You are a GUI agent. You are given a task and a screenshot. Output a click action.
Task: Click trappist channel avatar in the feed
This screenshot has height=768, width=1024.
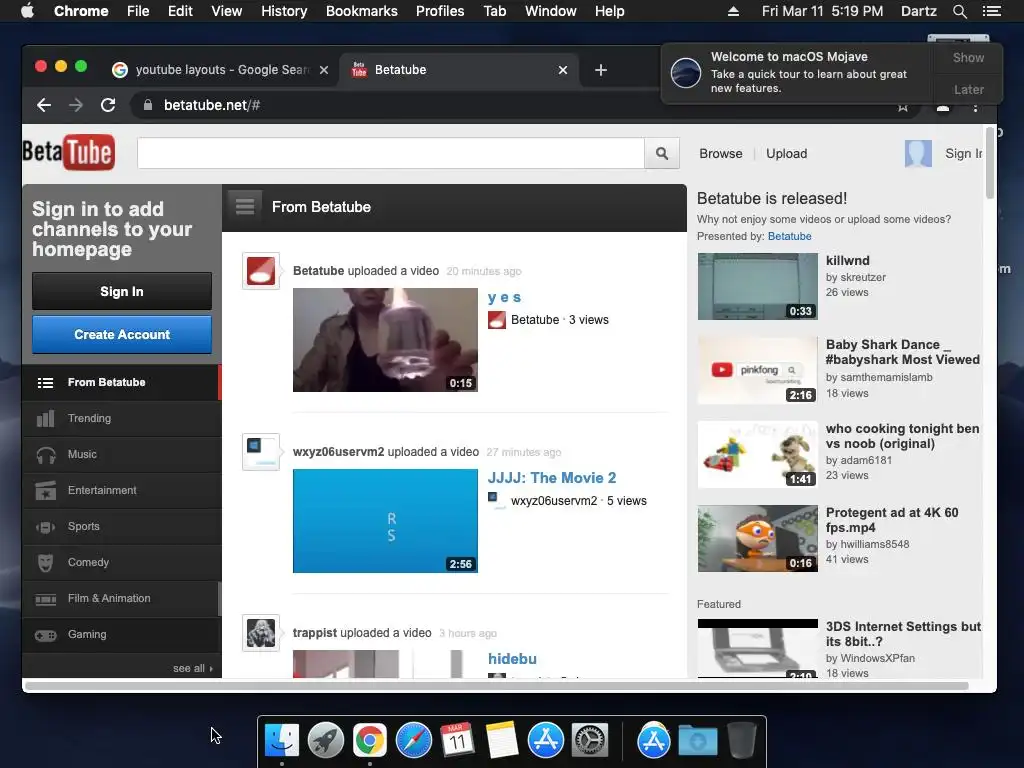coord(261,633)
